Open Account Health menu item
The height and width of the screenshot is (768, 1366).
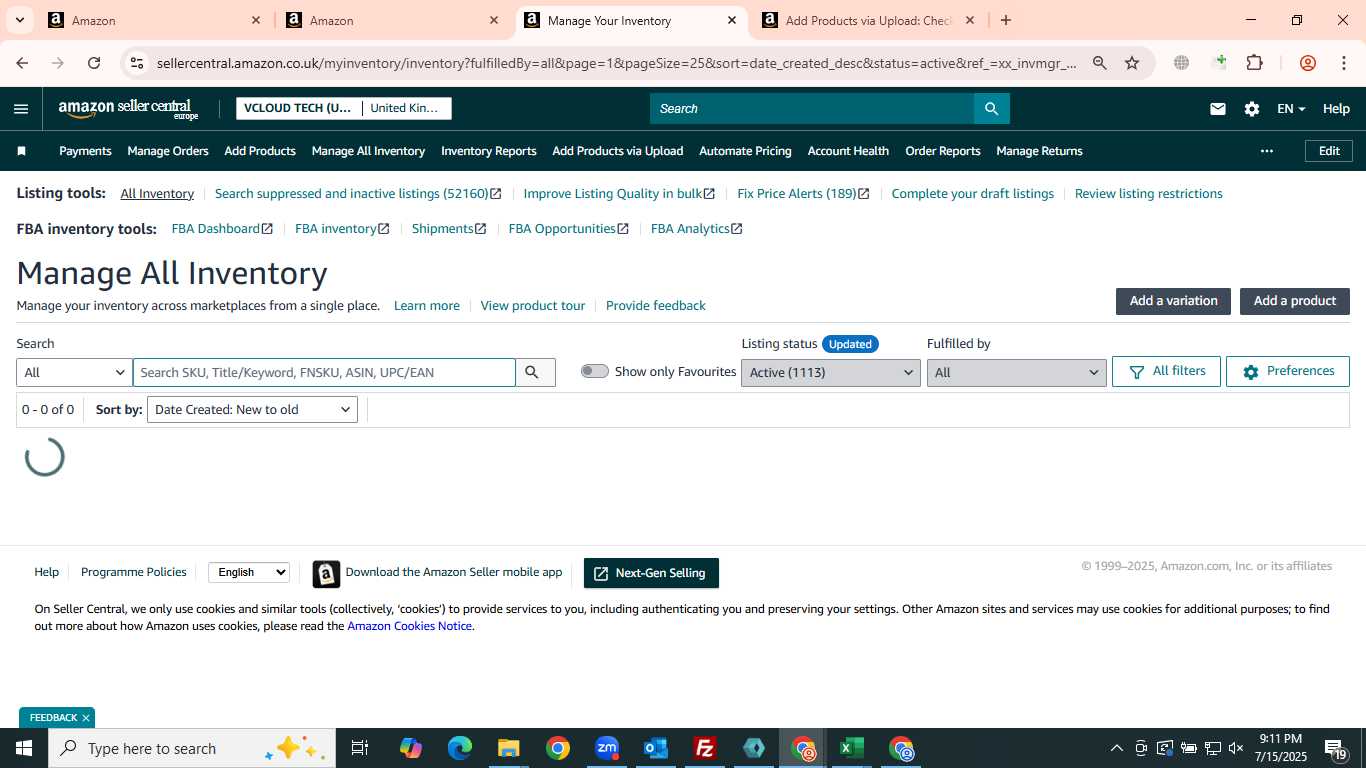coord(848,151)
